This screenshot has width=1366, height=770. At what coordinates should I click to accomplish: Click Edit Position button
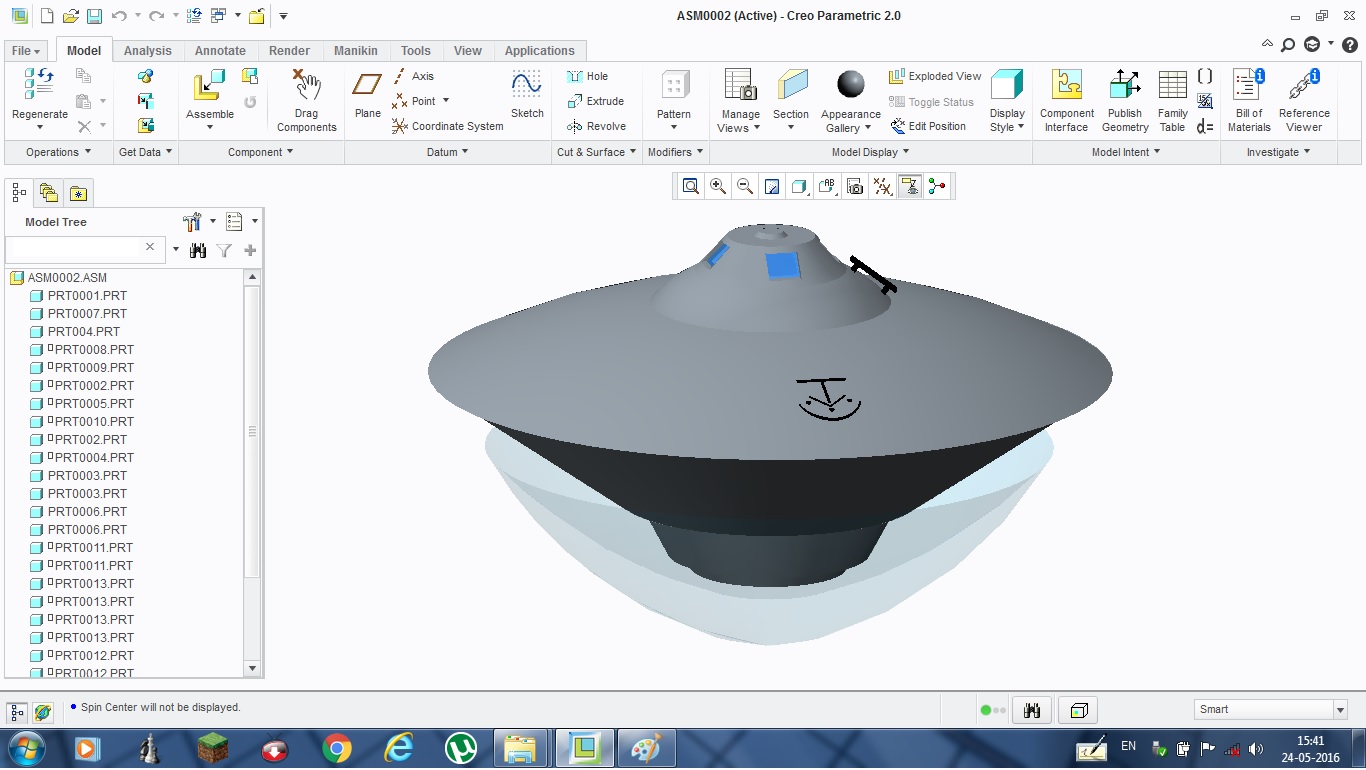pos(928,126)
